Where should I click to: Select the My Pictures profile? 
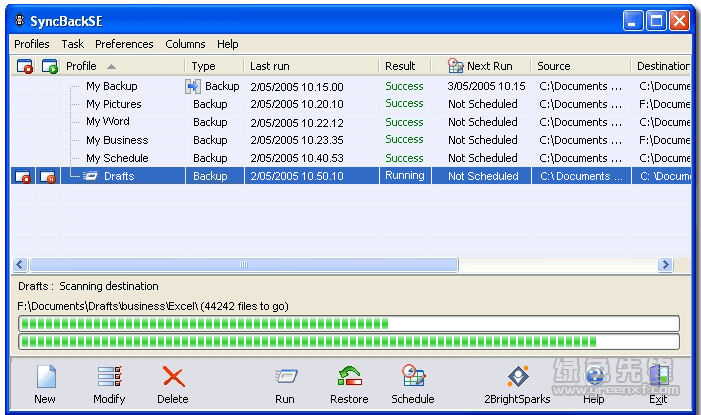point(114,104)
